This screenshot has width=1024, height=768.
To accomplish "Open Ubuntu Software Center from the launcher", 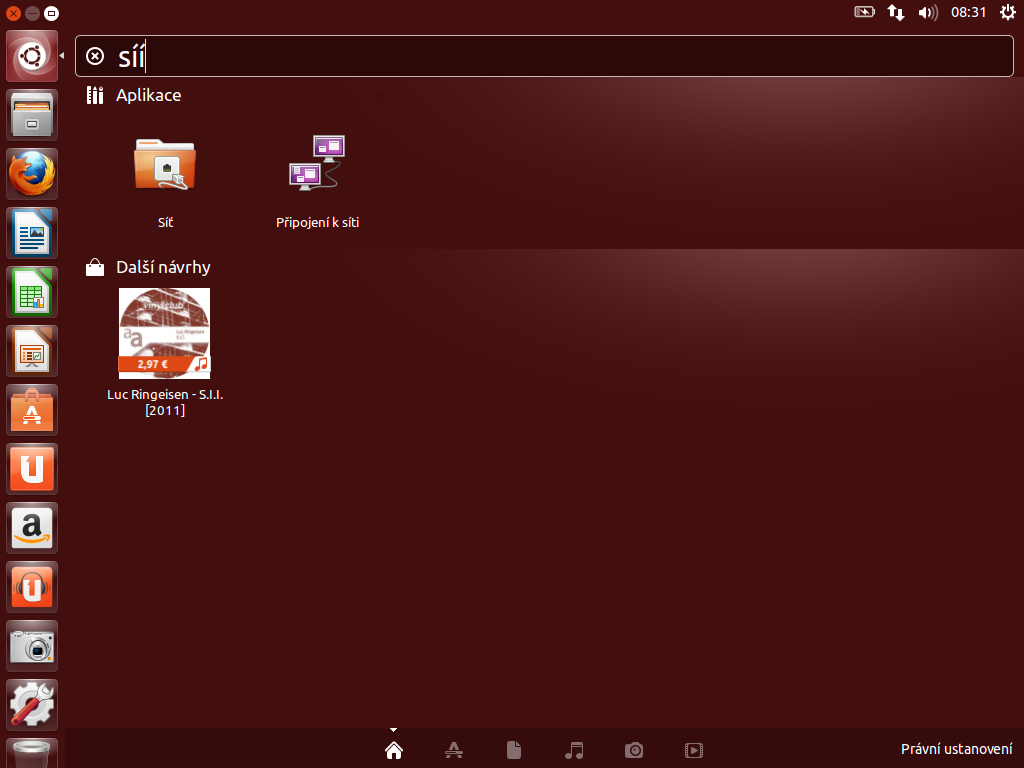I will [x=33, y=410].
